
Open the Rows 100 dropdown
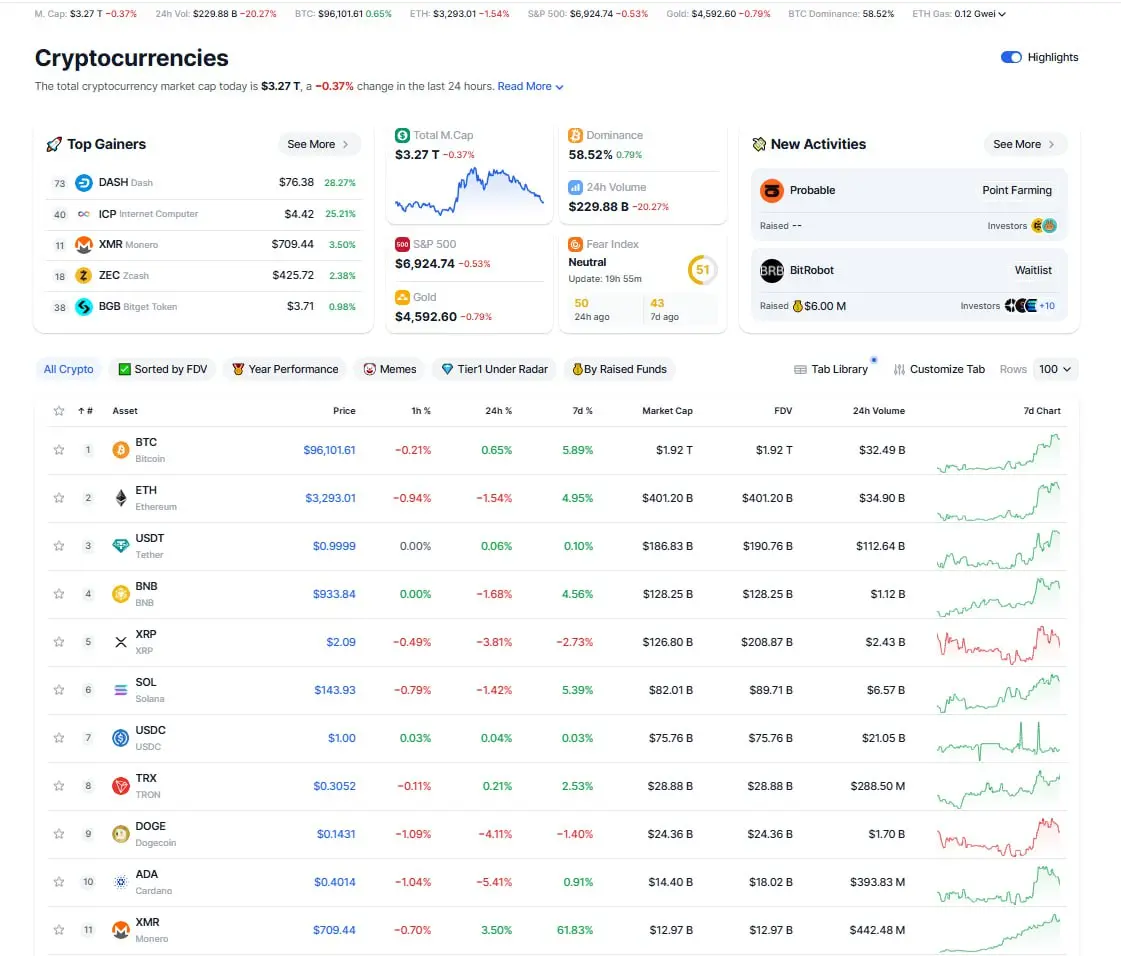[x=1055, y=369]
